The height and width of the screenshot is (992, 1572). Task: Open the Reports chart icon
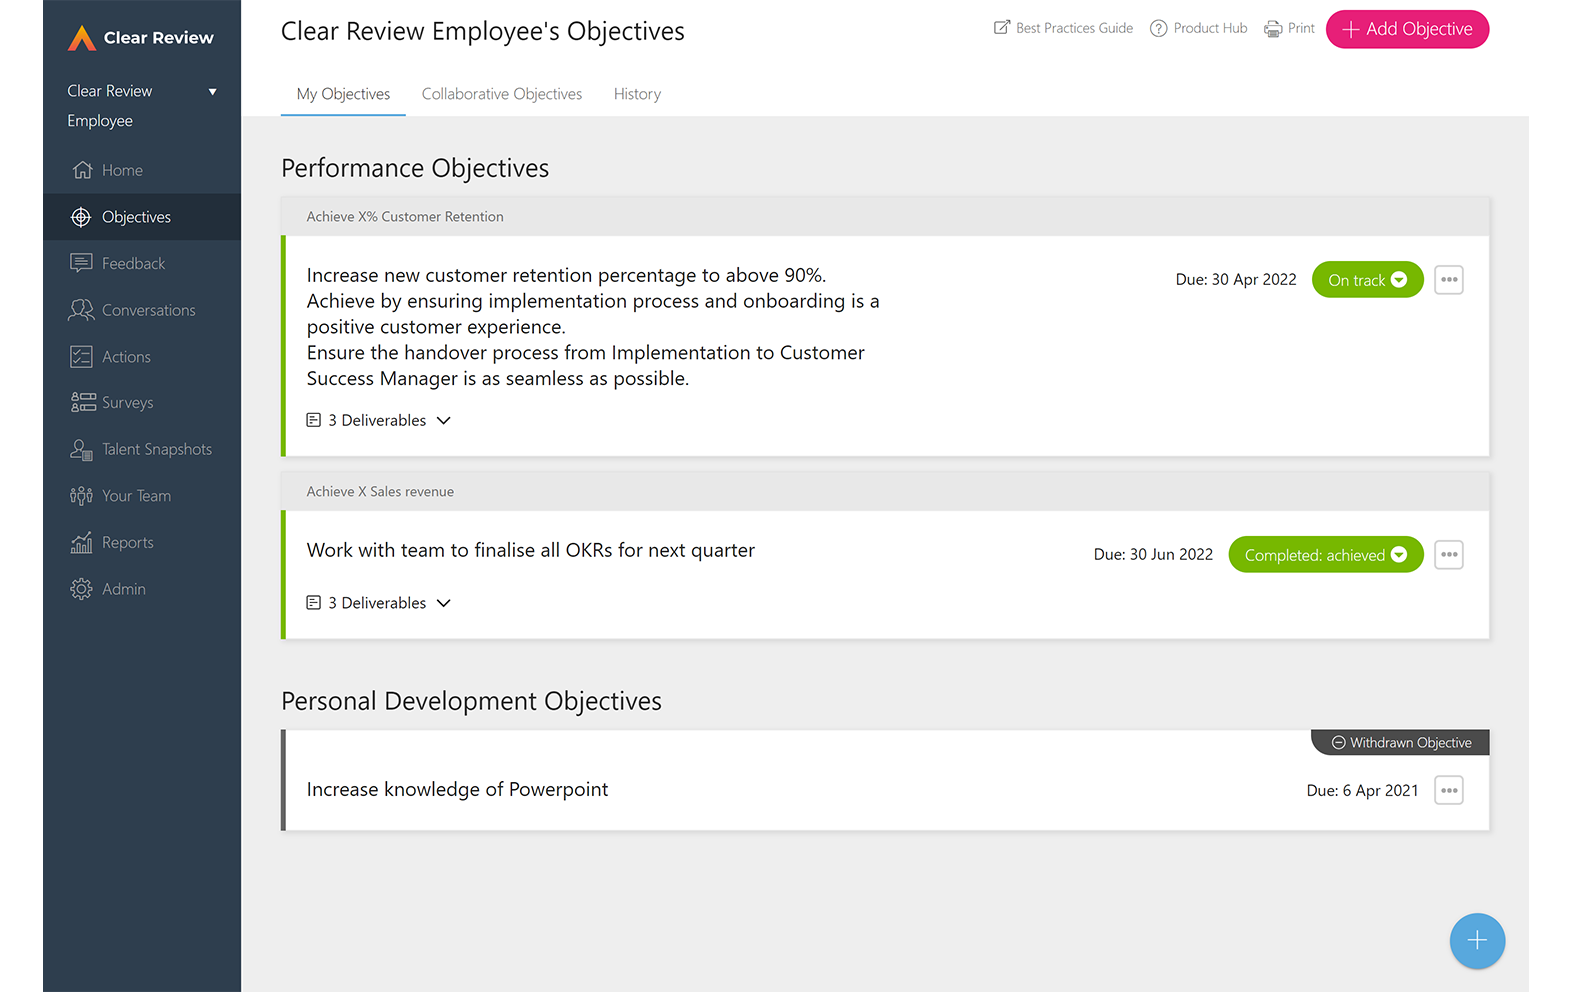[81, 542]
